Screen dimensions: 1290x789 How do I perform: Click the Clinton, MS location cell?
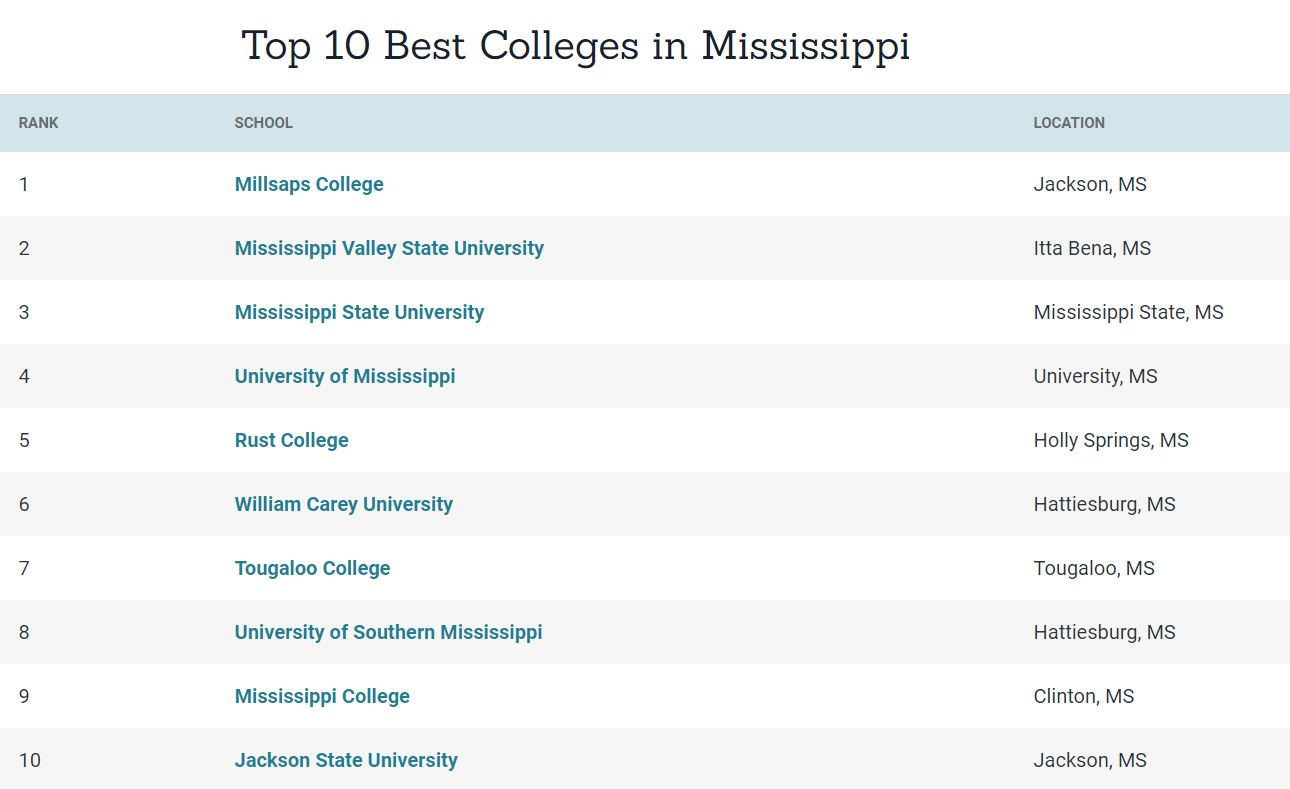pos(1084,696)
